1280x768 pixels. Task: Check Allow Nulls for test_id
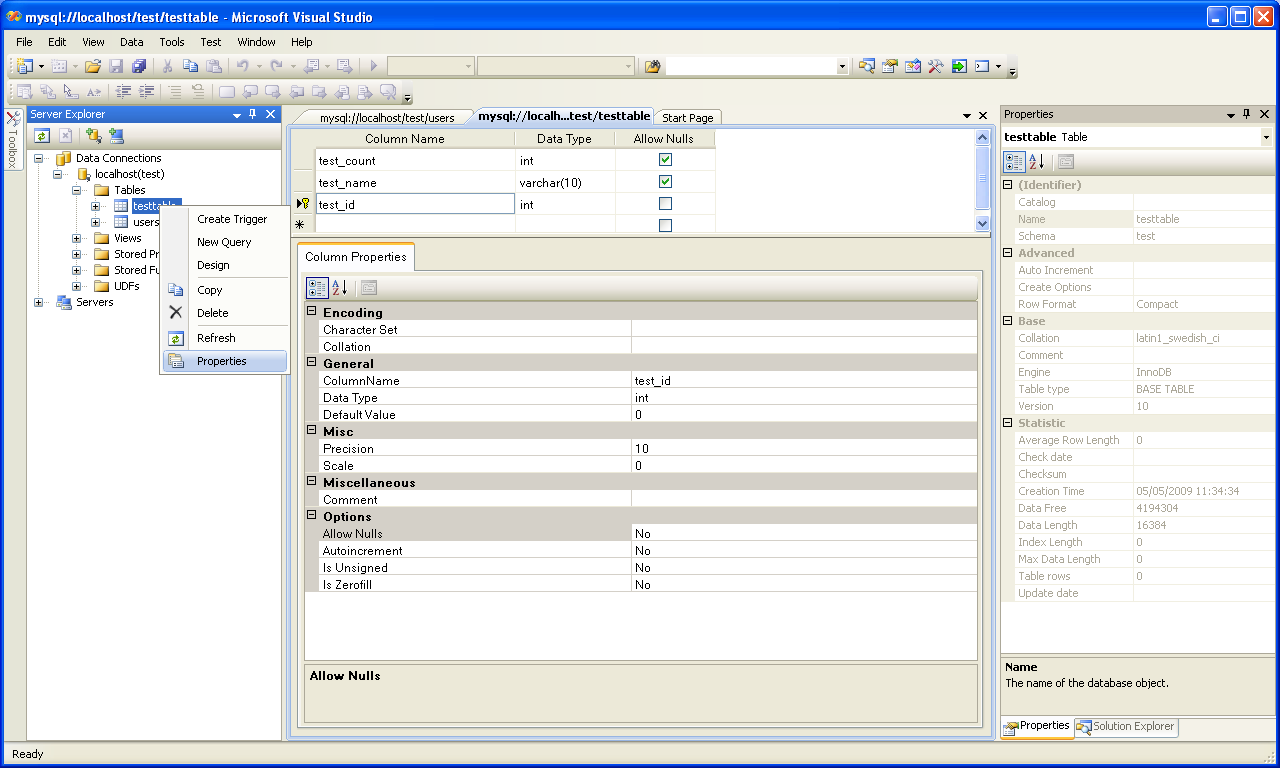[665, 204]
